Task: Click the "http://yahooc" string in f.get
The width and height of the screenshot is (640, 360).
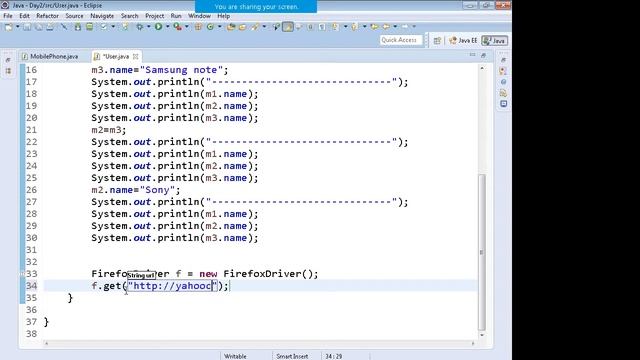Action: [173, 286]
